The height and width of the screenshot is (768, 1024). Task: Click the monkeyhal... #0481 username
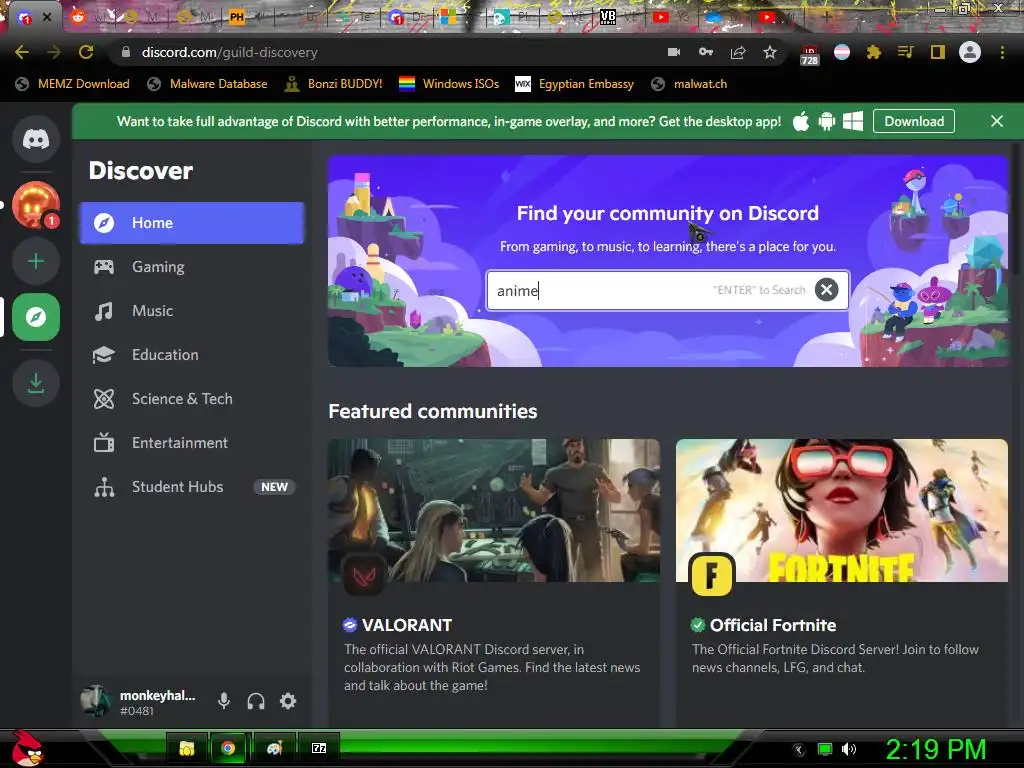(x=157, y=702)
